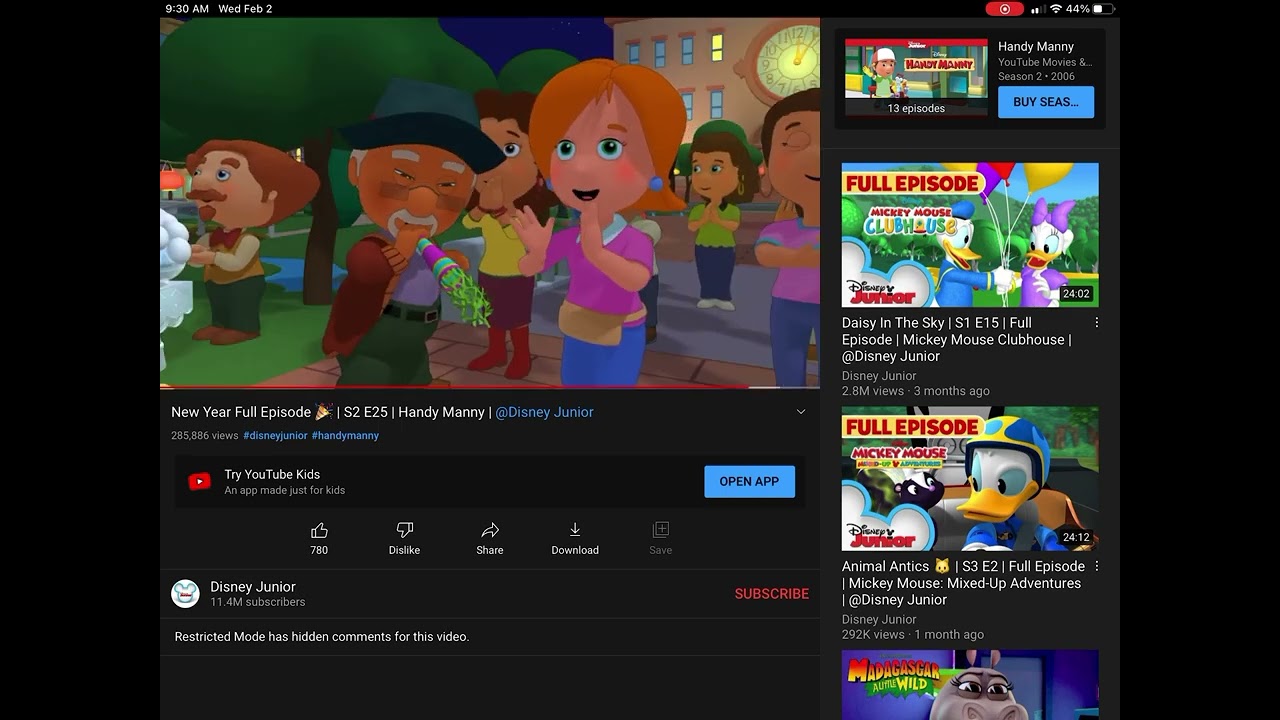Subscribe to Disney Junior channel

(772, 594)
